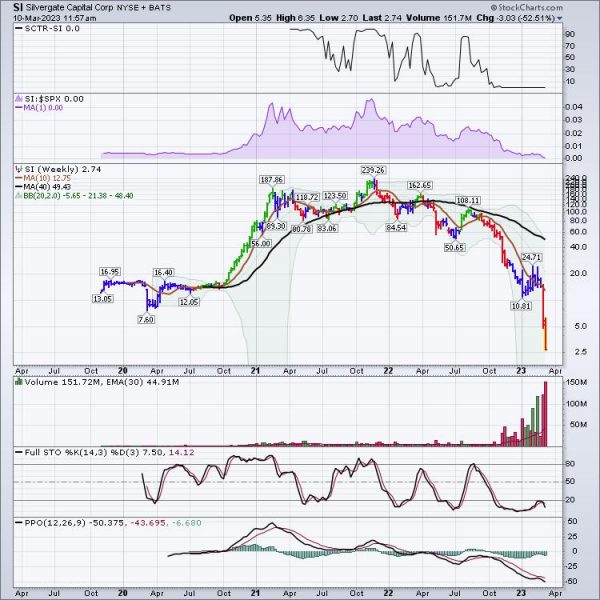Click the Volume 151.72M, EMA(30) 44.91M legend
Viewport: 600px width, 600px height.
101,382
